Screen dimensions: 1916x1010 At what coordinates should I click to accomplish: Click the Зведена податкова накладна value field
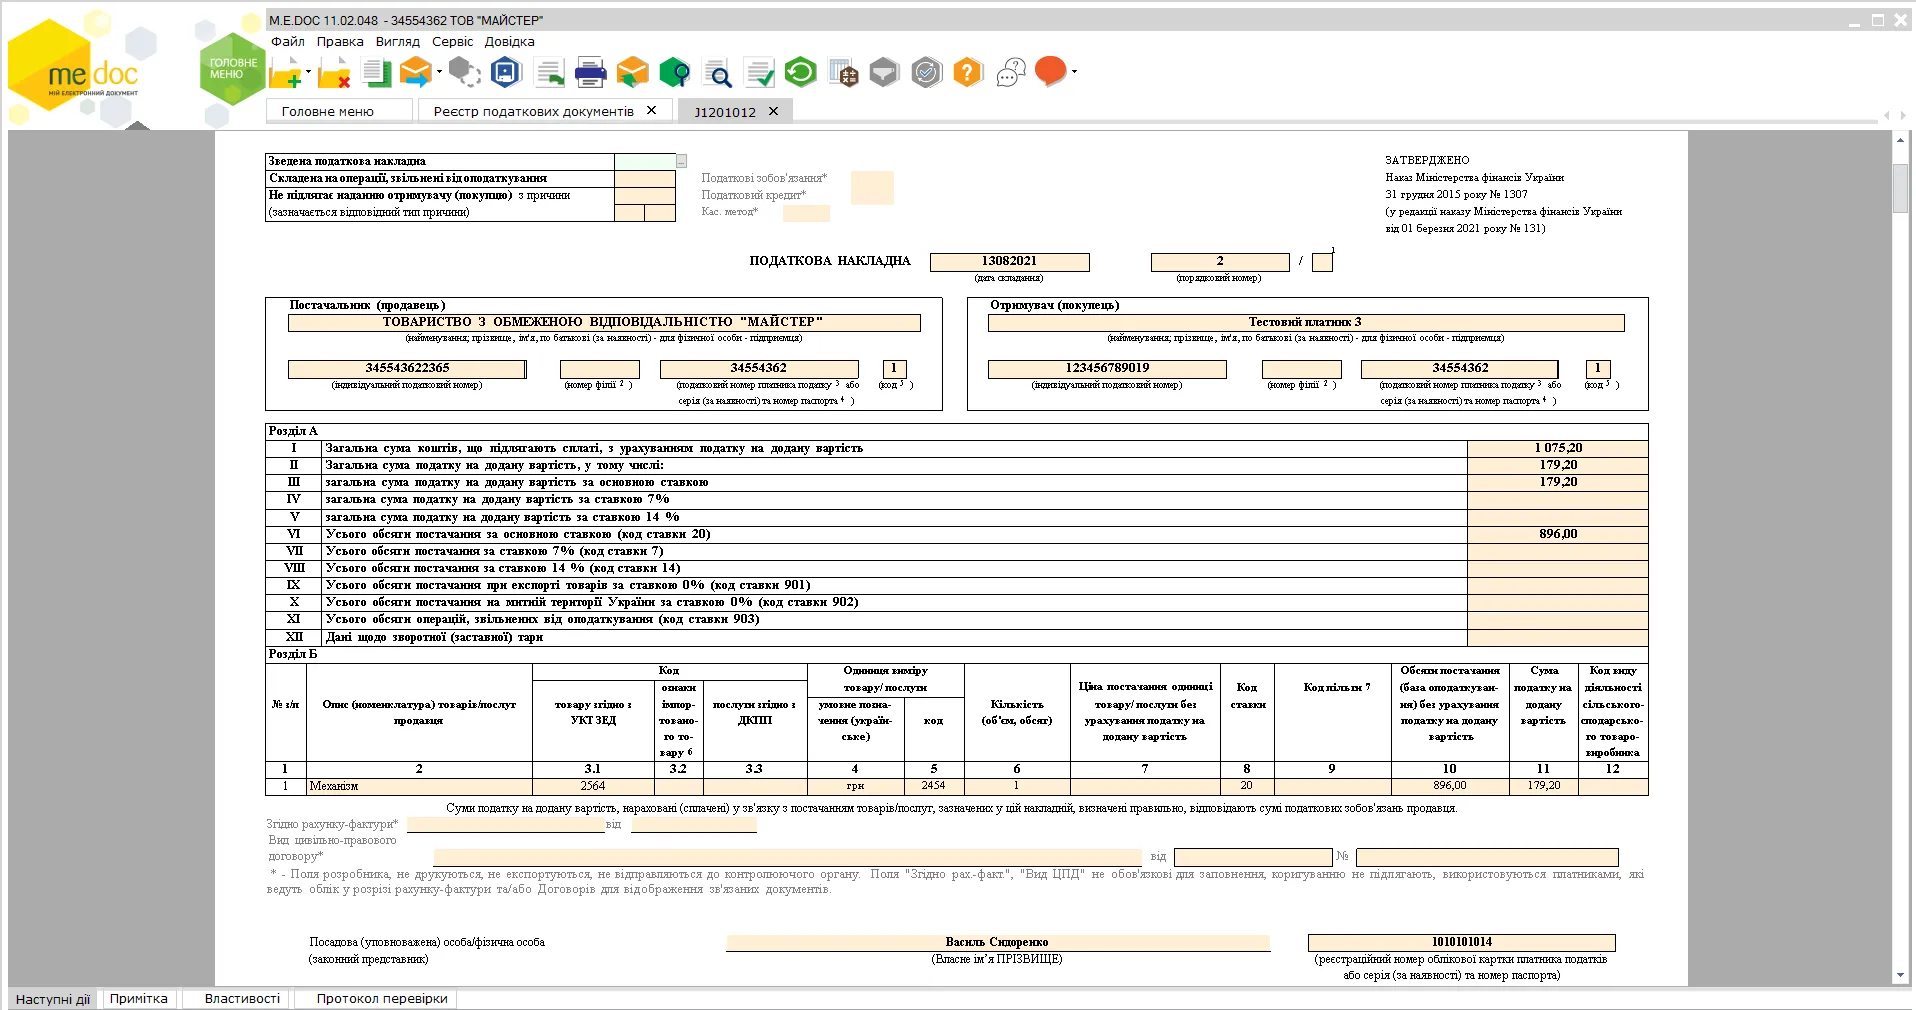[645, 161]
